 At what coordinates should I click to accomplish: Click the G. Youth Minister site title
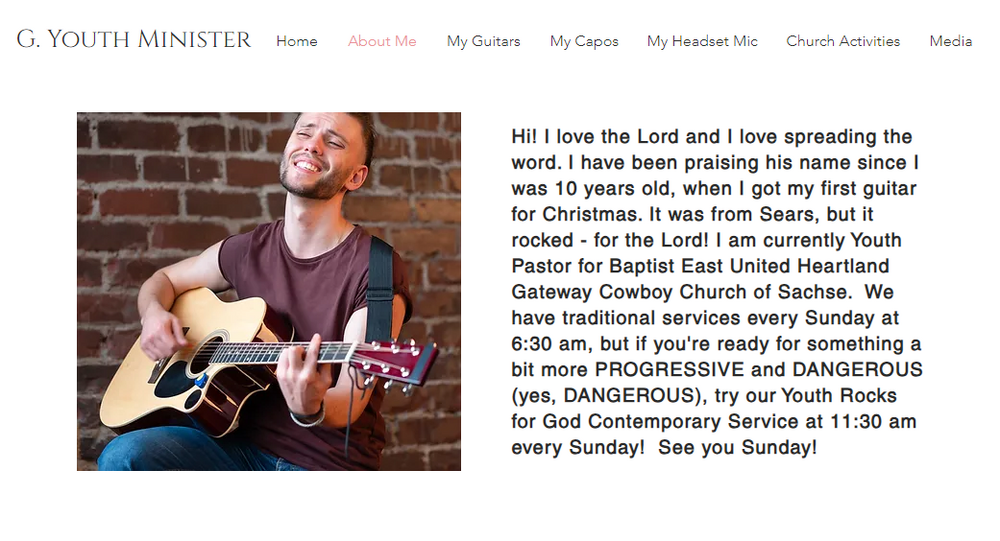134,40
